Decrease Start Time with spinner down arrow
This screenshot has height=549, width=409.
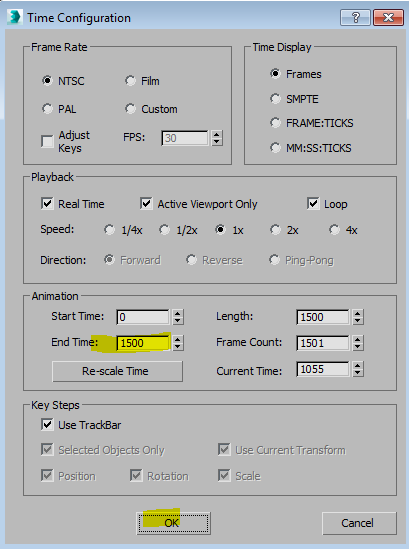pyautogui.click(x=178, y=321)
